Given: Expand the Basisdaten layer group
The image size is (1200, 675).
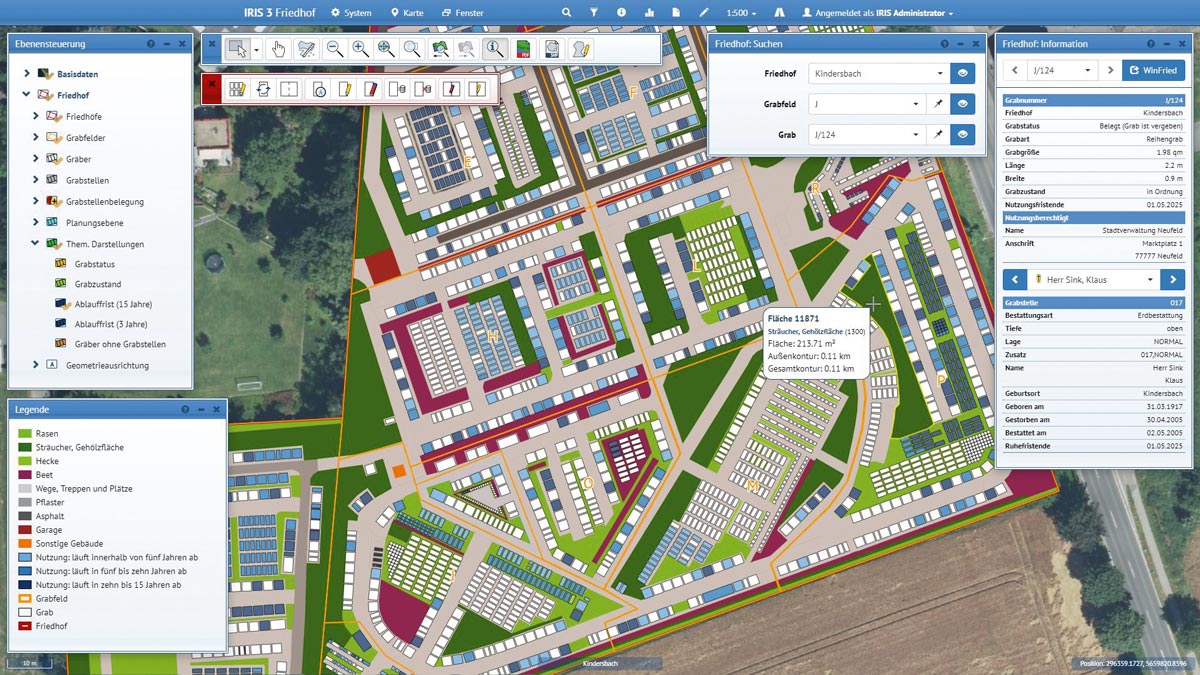Looking at the screenshot, I should [27, 74].
